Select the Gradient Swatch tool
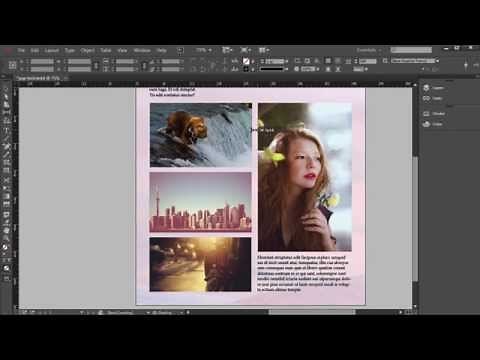Image resolution: width=480 pixels, height=360 pixels. coord(6,196)
